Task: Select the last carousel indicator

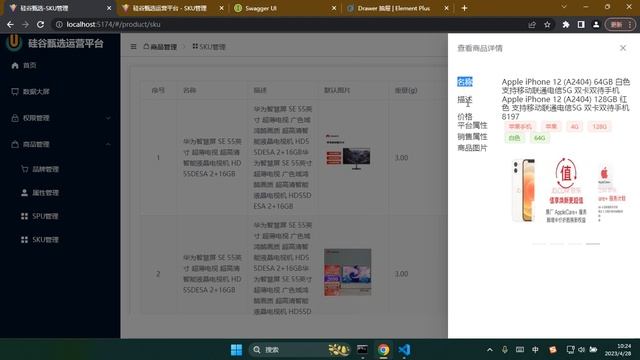Action: tap(593, 244)
